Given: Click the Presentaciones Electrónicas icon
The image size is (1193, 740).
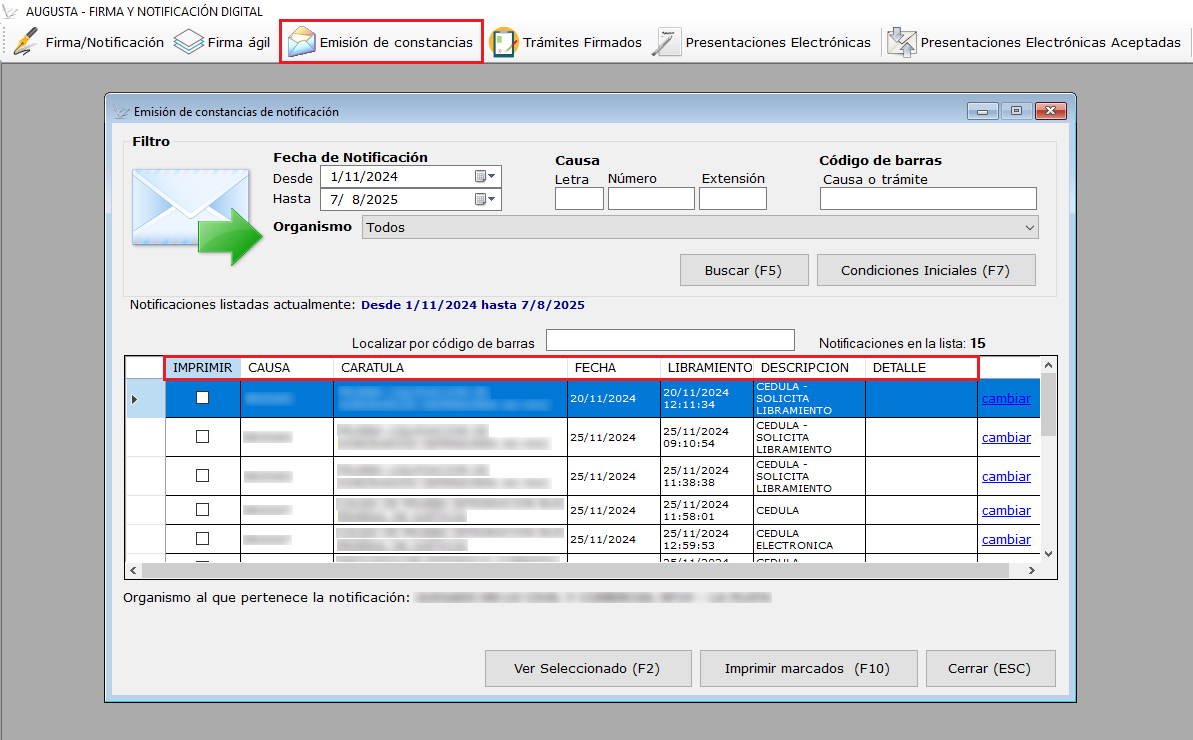Looking at the screenshot, I should (666, 43).
